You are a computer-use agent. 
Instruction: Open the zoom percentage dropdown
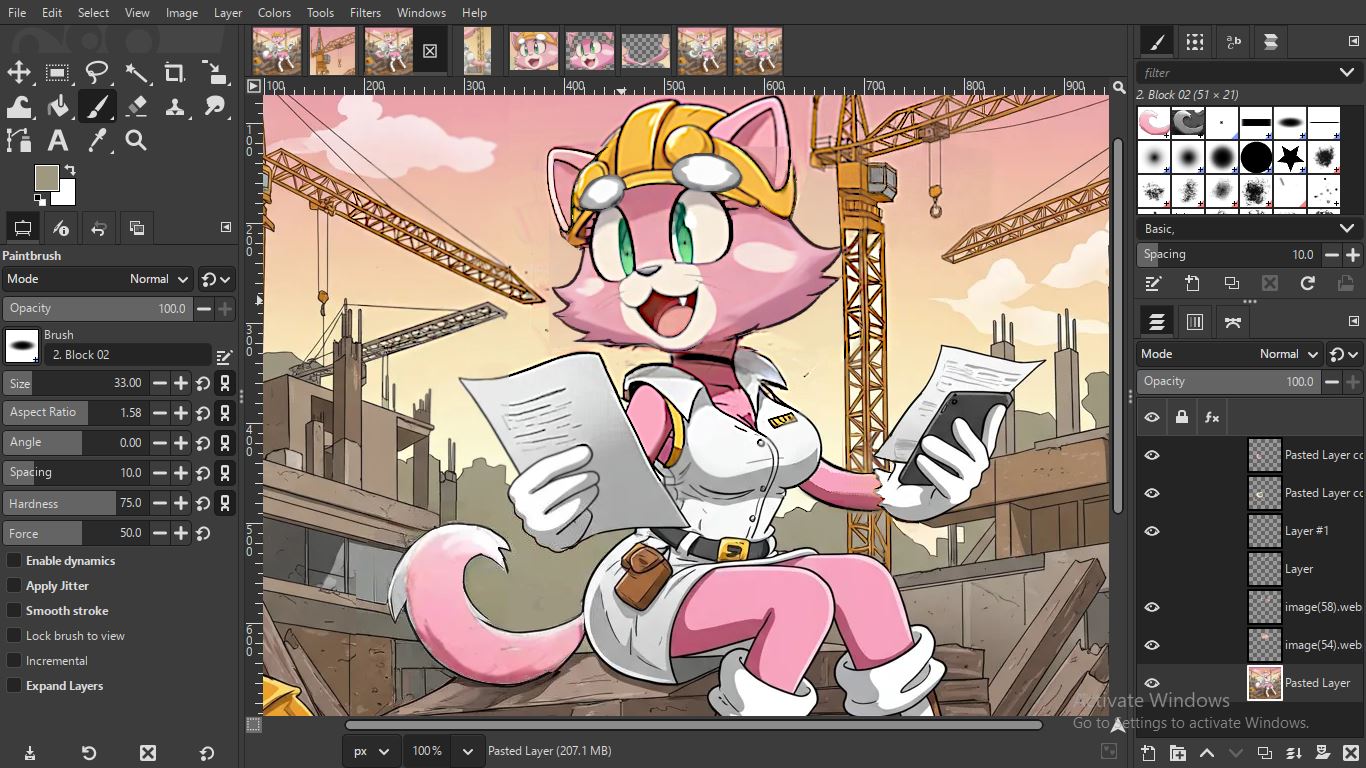tap(467, 751)
